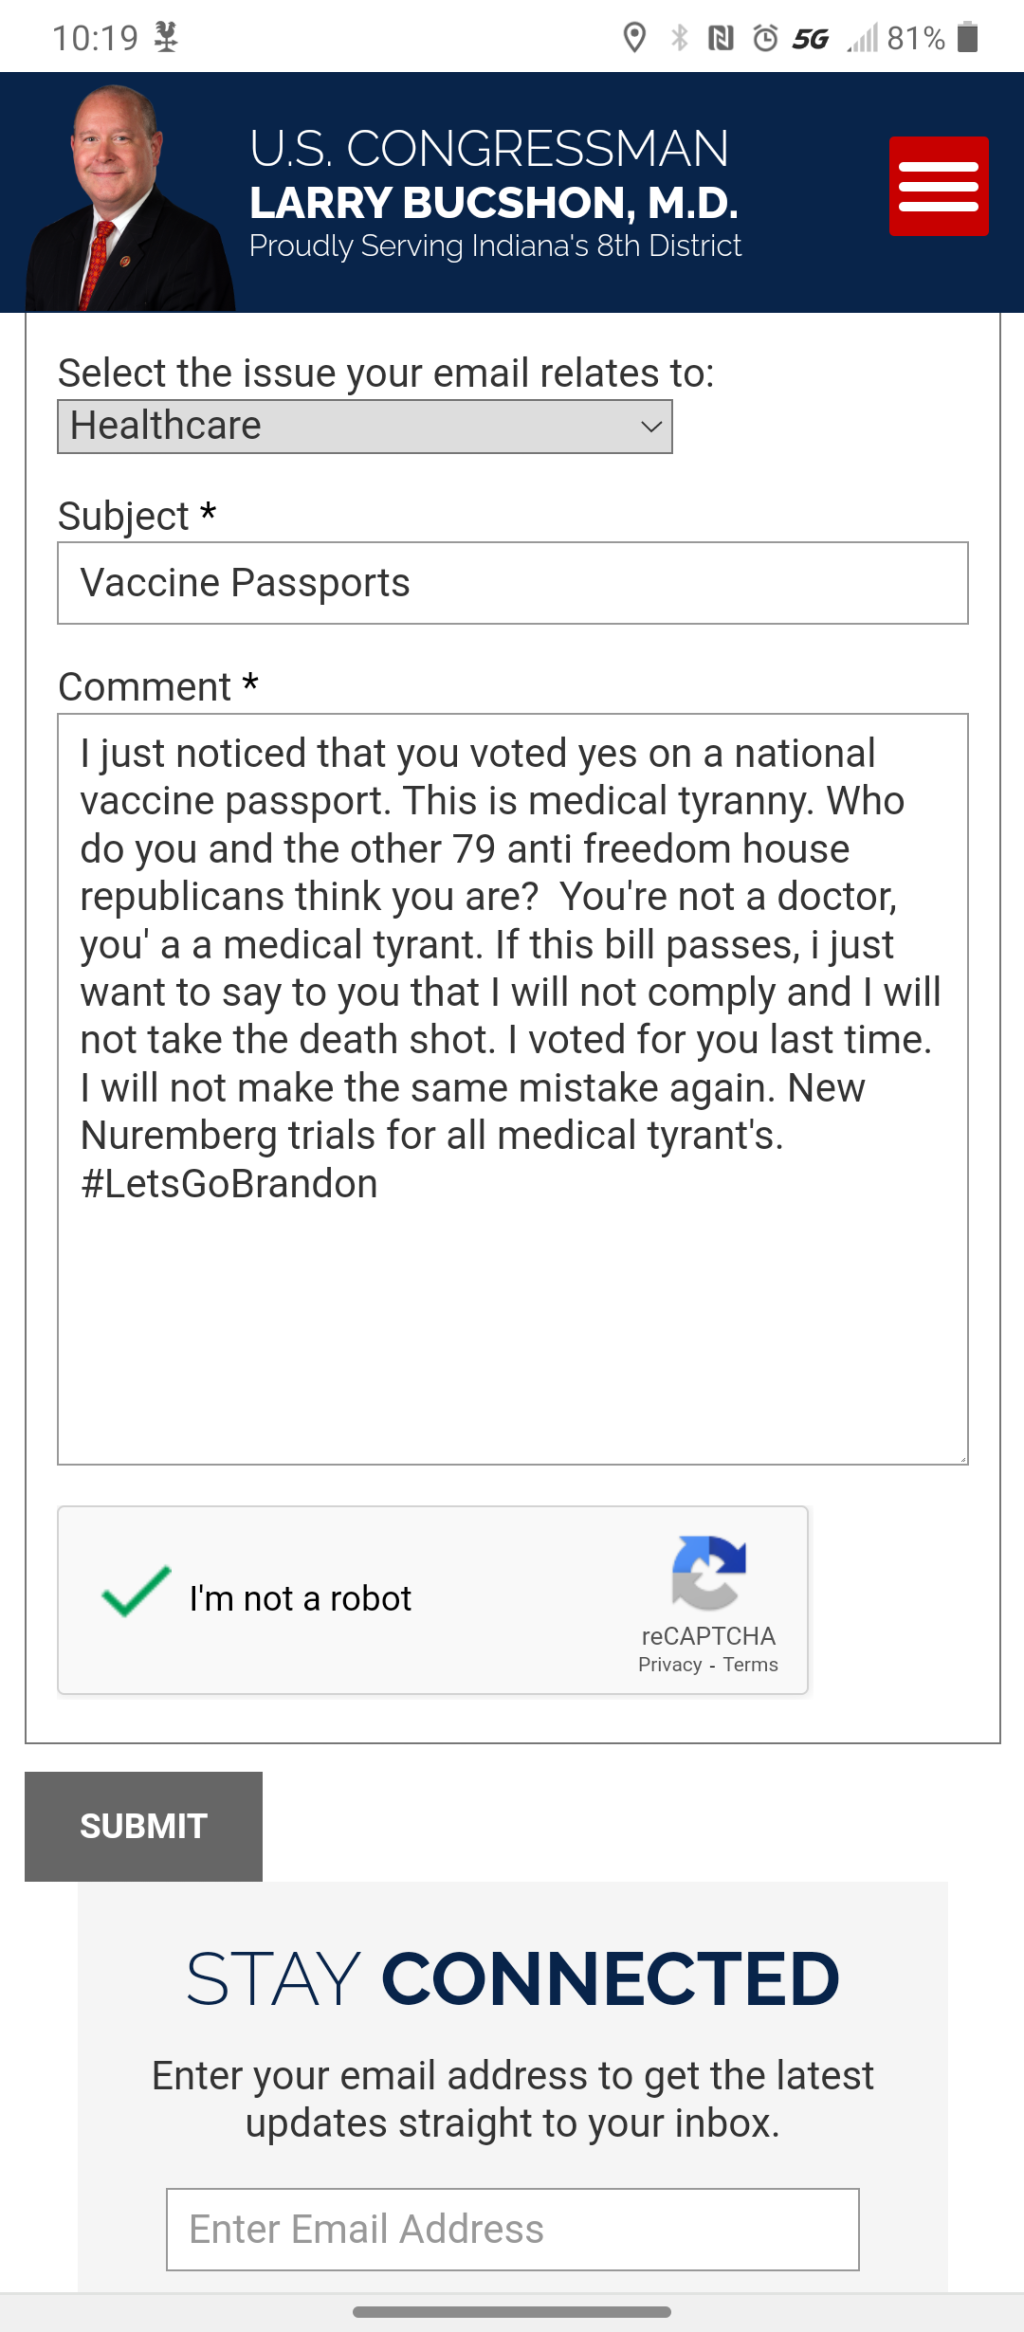Tap the battery icon in status bar
The height and width of the screenshot is (2332, 1024).
pyautogui.click(x=967, y=38)
